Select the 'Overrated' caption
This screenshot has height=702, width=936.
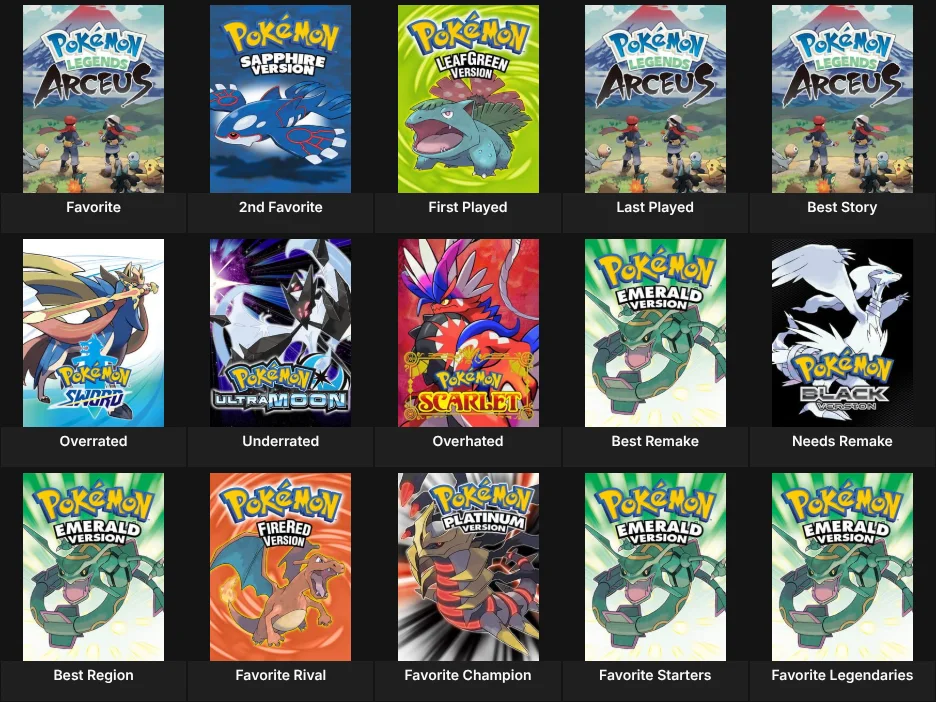[x=93, y=441]
